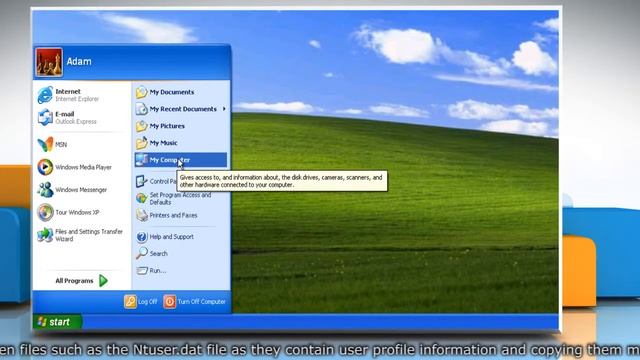
Task: Select the My Pictures label
Action: click(167, 126)
